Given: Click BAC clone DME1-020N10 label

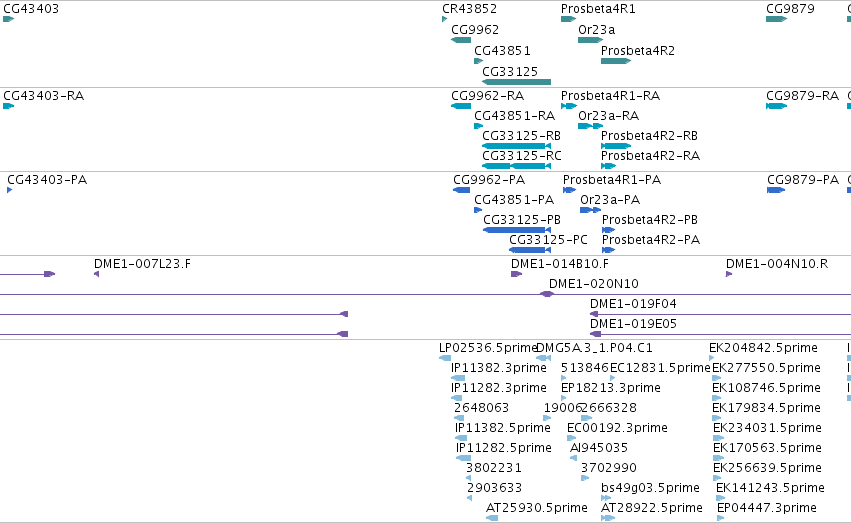Looking at the screenshot, I should point(594,284).
